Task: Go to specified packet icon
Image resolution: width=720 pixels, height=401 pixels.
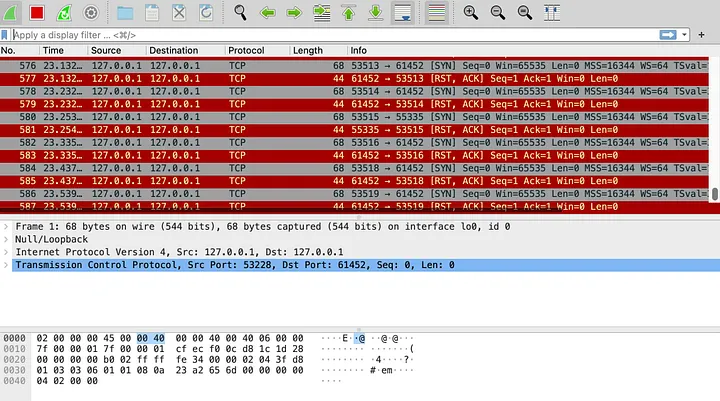Action: (x=321, y=12)
